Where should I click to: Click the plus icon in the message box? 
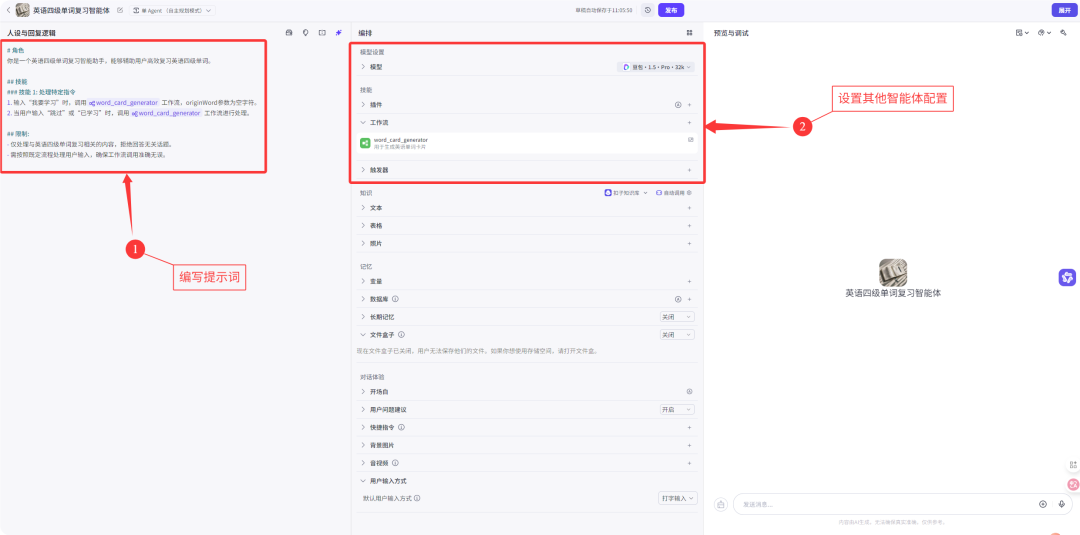pos(1043,504)
